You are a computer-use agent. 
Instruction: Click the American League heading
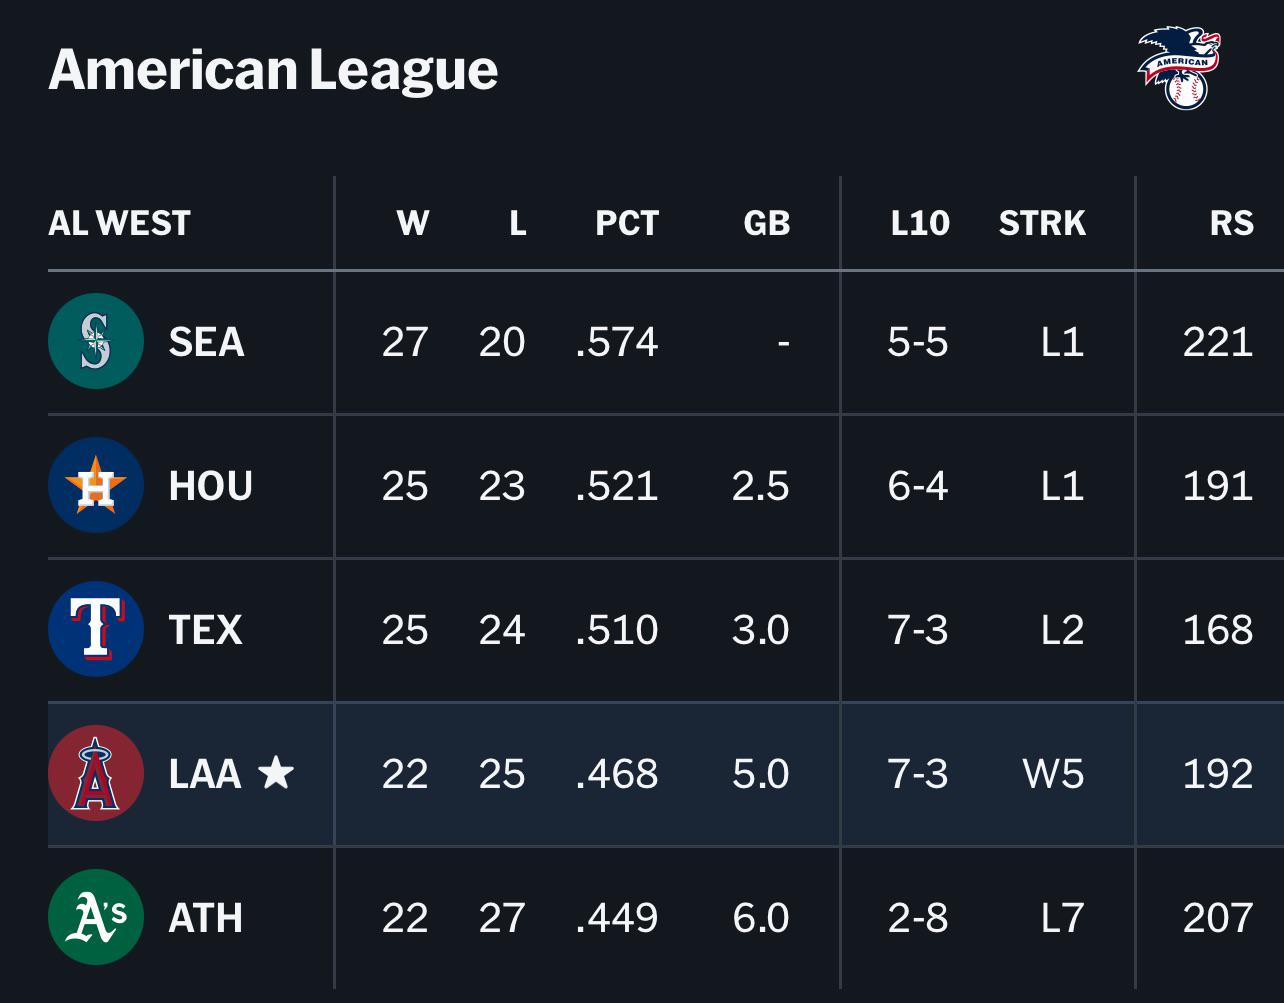(x=273, y=69)
